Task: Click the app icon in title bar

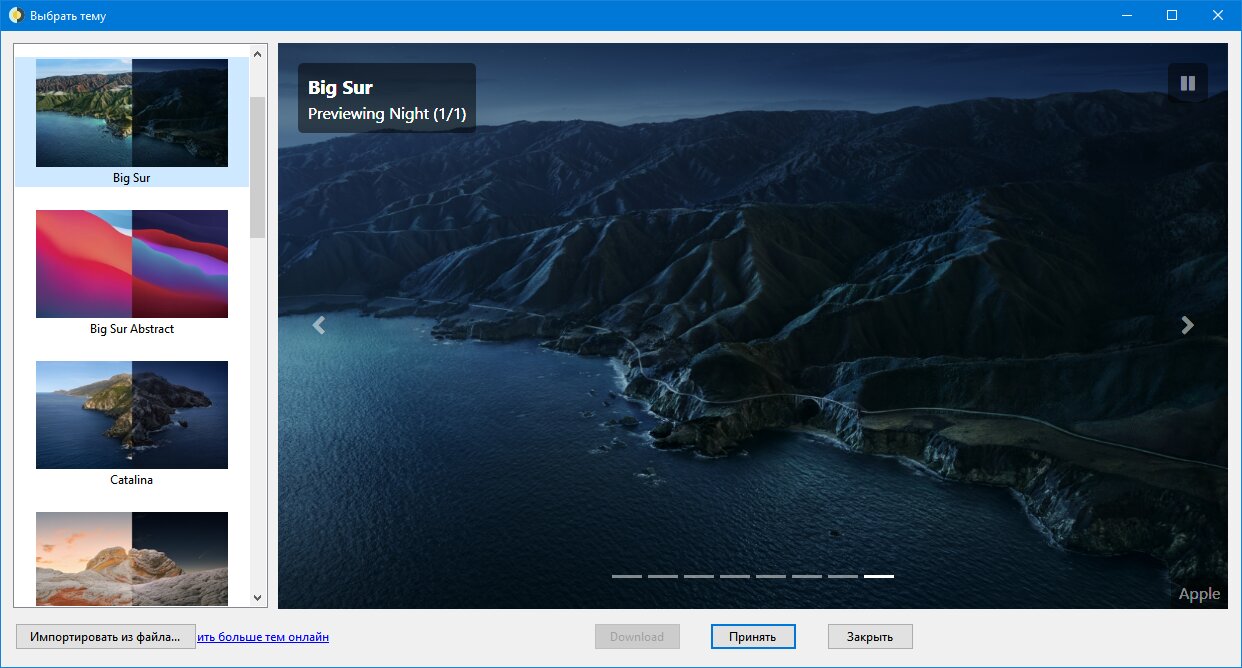Action: tap(16, 16)
